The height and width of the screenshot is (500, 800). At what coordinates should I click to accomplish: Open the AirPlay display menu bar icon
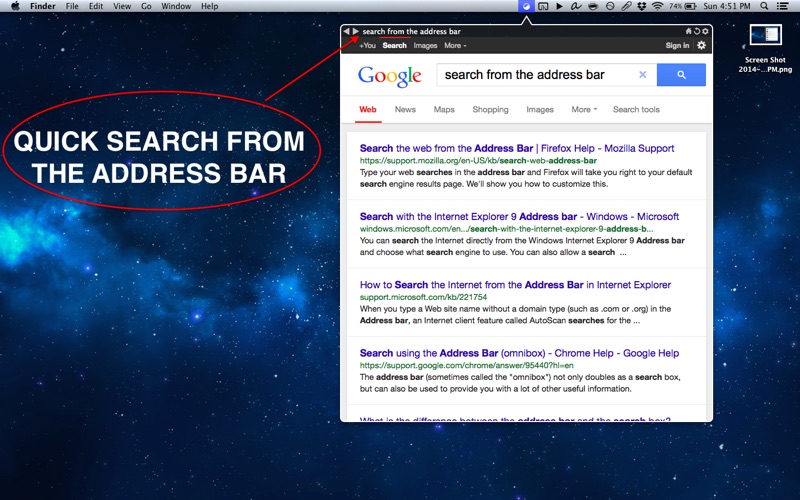pyautogui.click(x=543, y=6)
